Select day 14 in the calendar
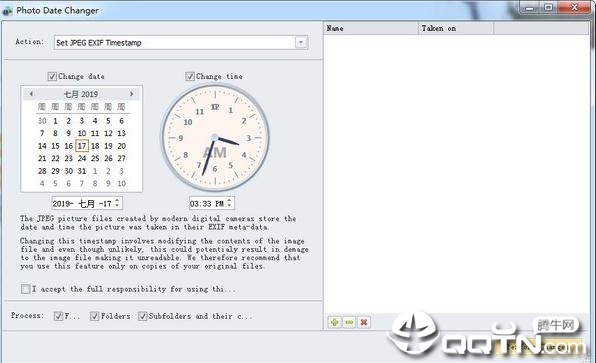Viewport: 596px width, 363px height. point(42,146)
